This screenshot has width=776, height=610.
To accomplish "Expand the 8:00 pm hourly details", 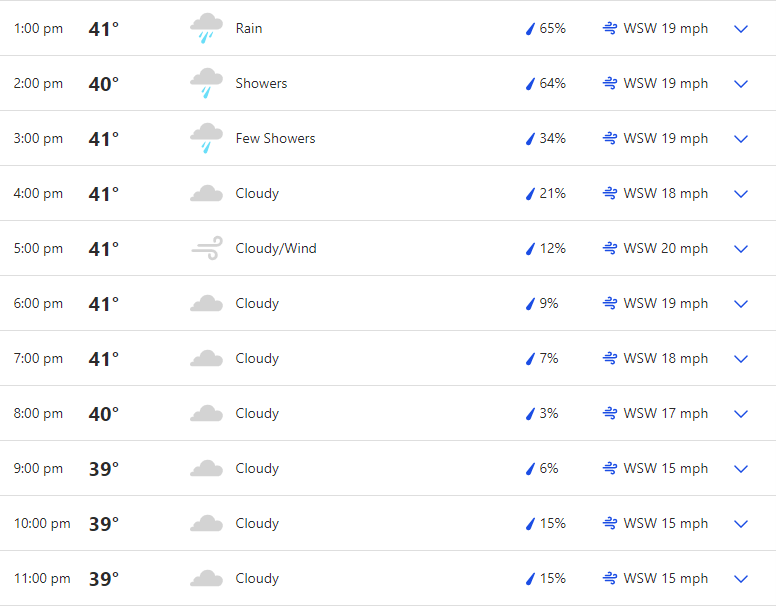I will coord(741,414).
